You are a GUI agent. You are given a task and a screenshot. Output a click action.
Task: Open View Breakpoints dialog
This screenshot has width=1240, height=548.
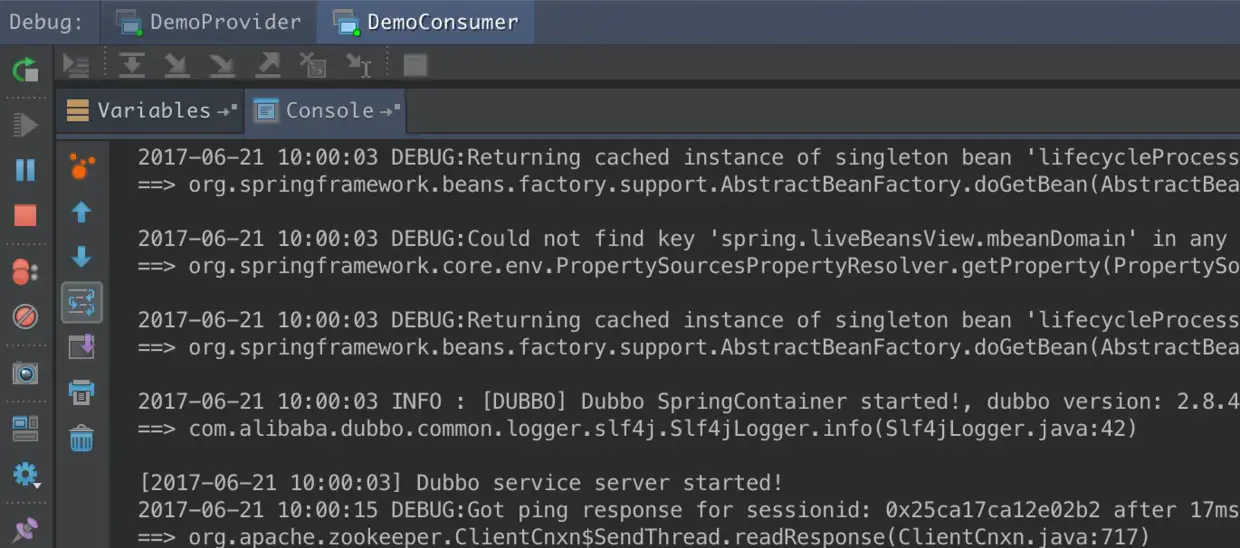pyautogui.click(x=25, y=271)
